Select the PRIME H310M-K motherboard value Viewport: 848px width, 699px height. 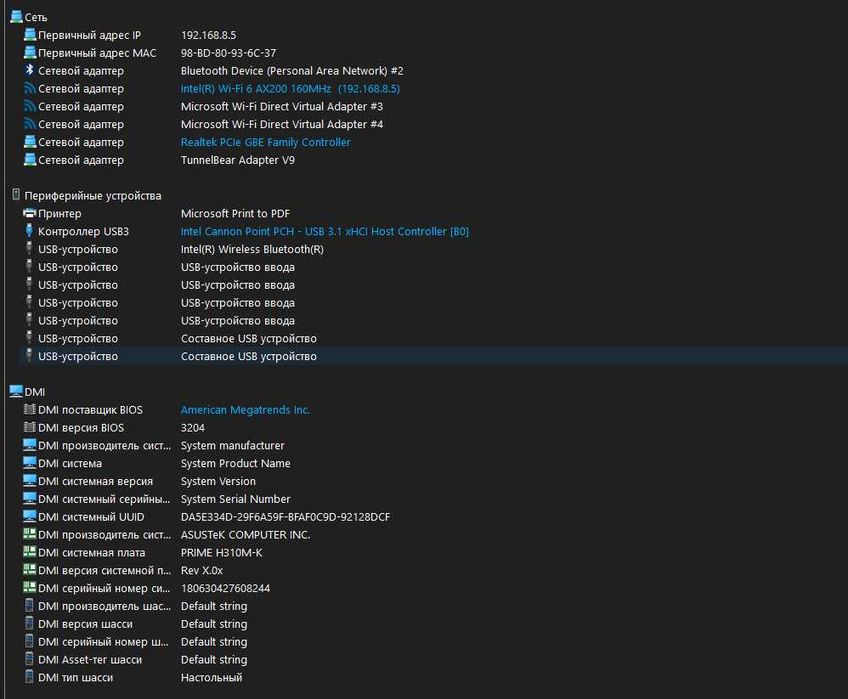(x=221, y=553)
